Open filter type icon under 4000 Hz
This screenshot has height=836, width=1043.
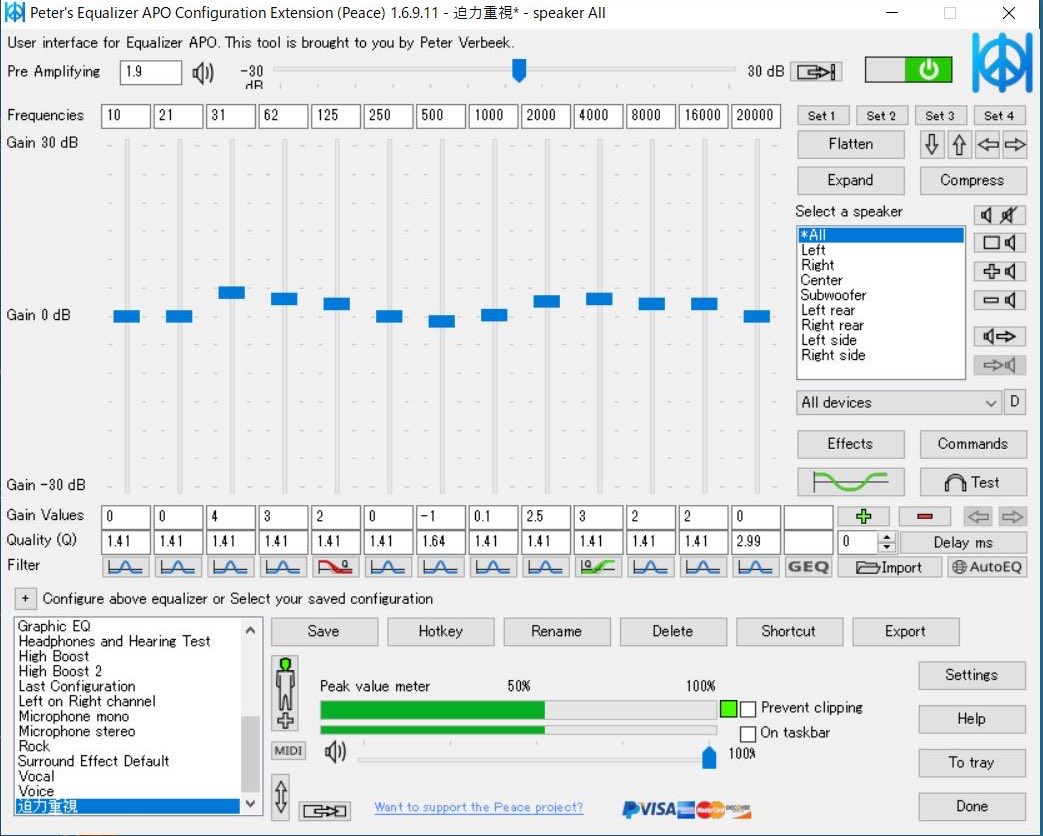coord(597,567)
